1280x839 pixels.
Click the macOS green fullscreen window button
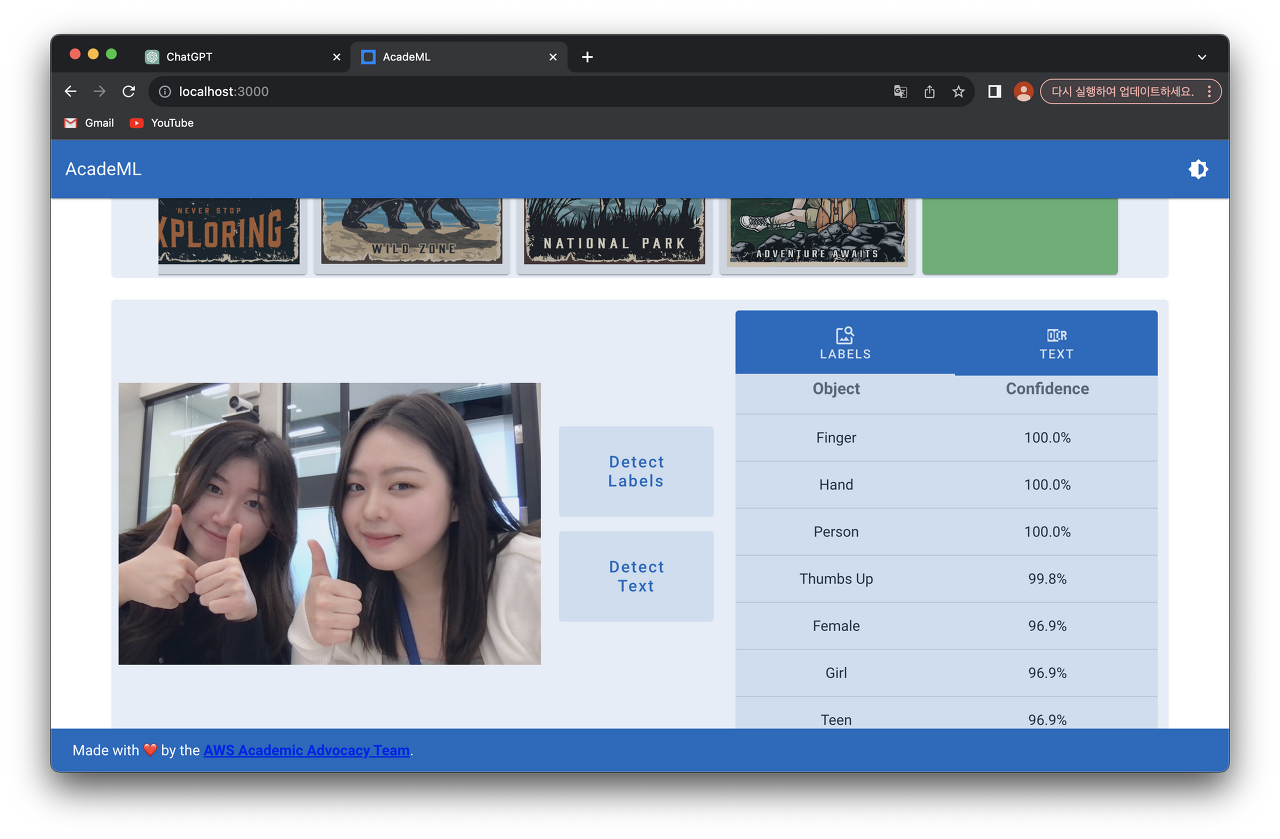coord(111,54)
